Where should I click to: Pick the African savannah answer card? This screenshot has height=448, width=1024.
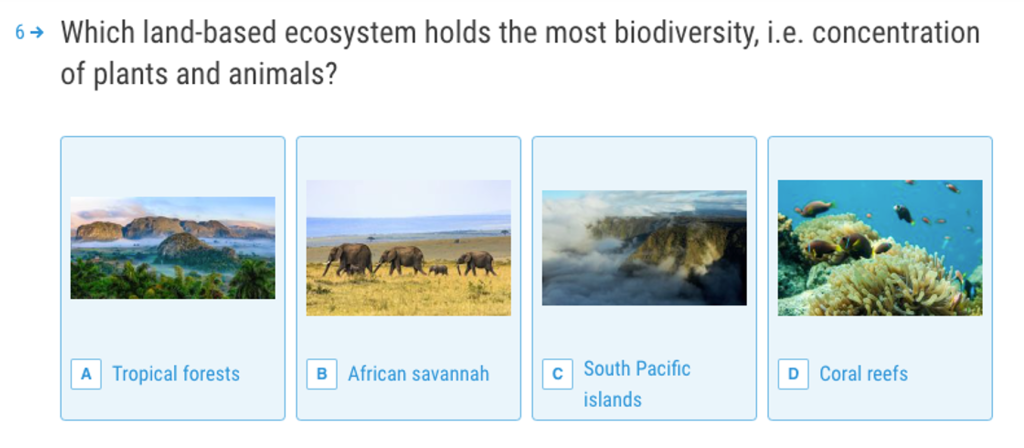(x=409, y=278)
